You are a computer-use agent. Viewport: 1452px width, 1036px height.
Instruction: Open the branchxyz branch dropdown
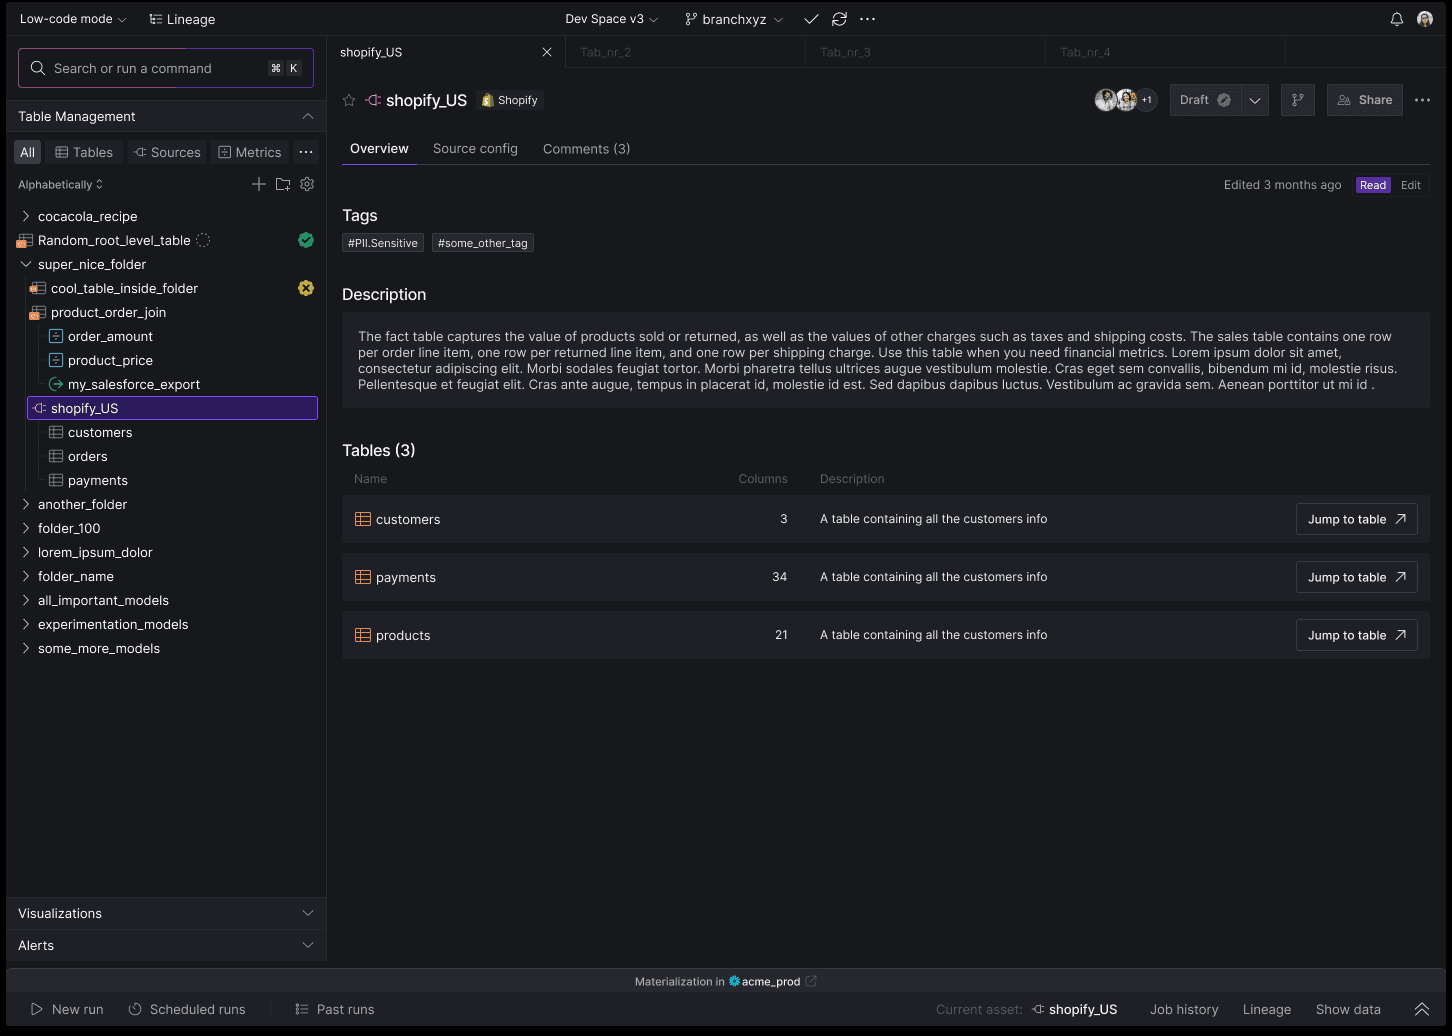coord(734,19)
